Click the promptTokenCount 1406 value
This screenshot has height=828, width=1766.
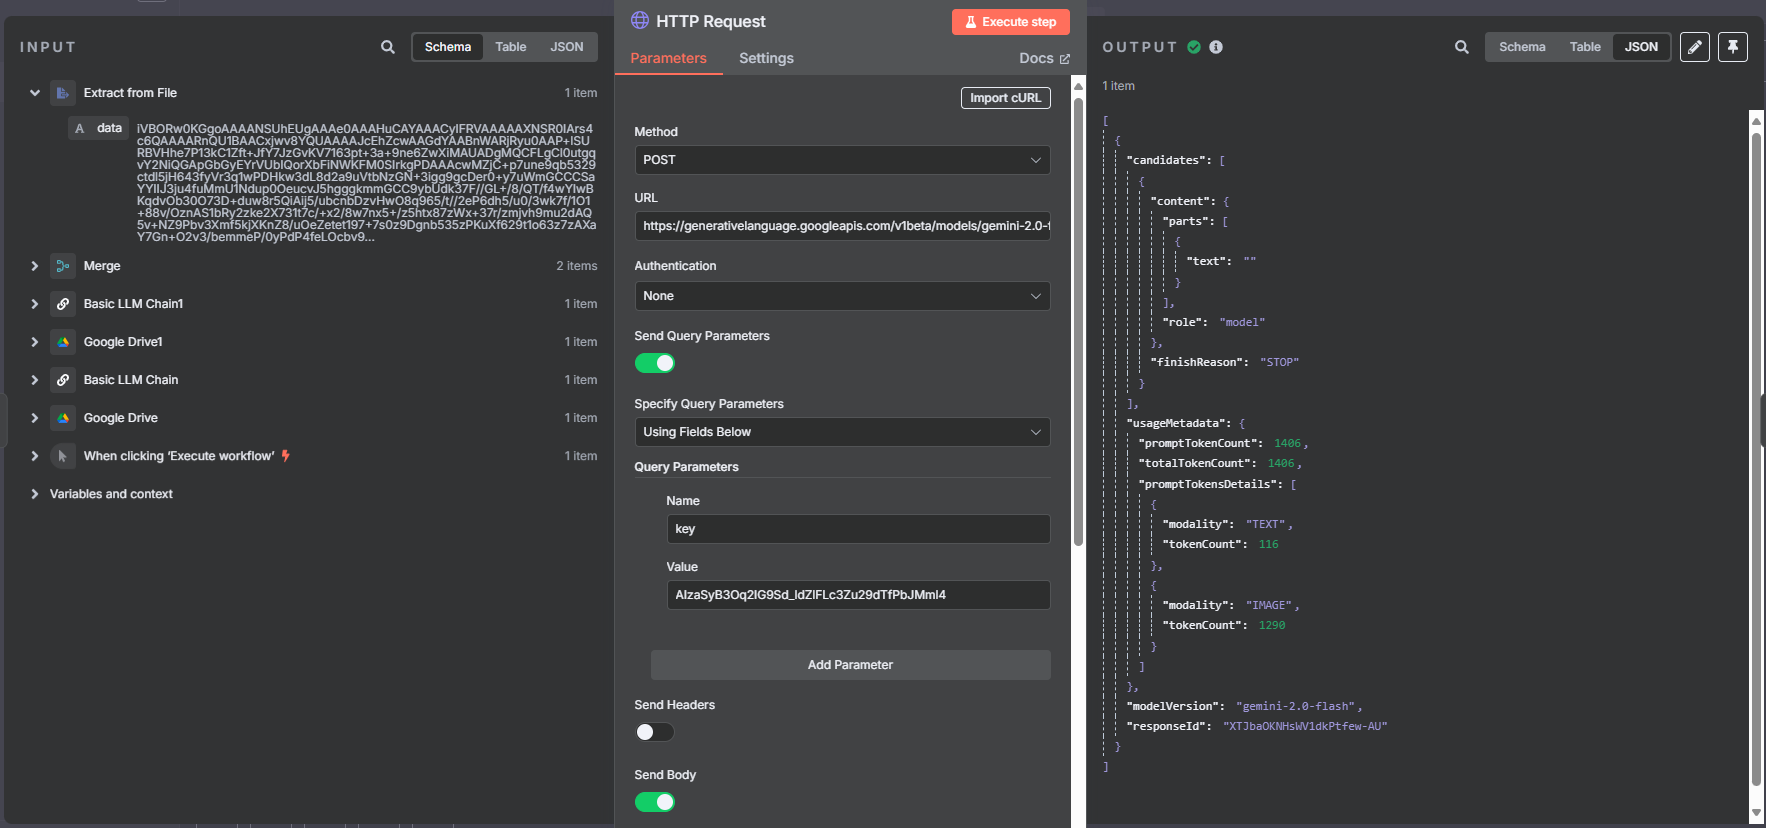[x=1287, y=443]
